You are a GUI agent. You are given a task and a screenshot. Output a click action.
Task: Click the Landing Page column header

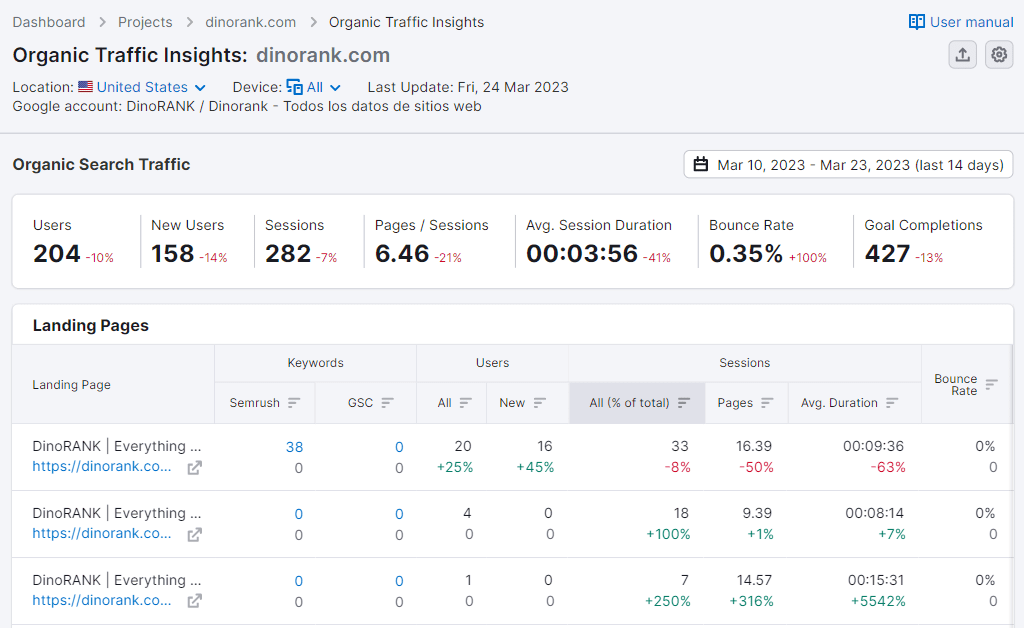coord(72,385)
